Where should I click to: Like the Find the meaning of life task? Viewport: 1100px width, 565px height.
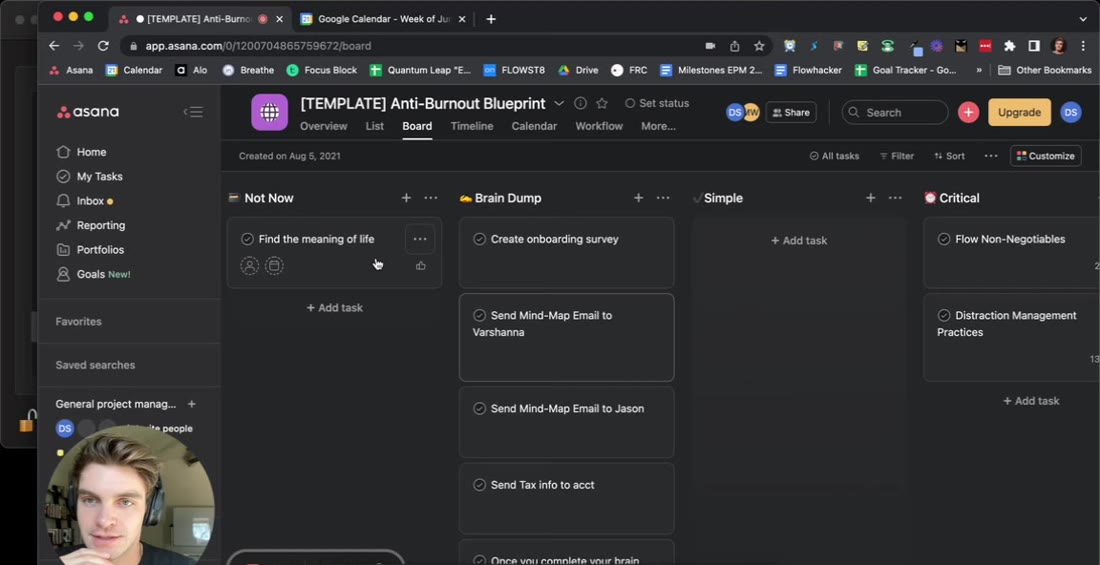pyautogui.click(x=420, y=265)
